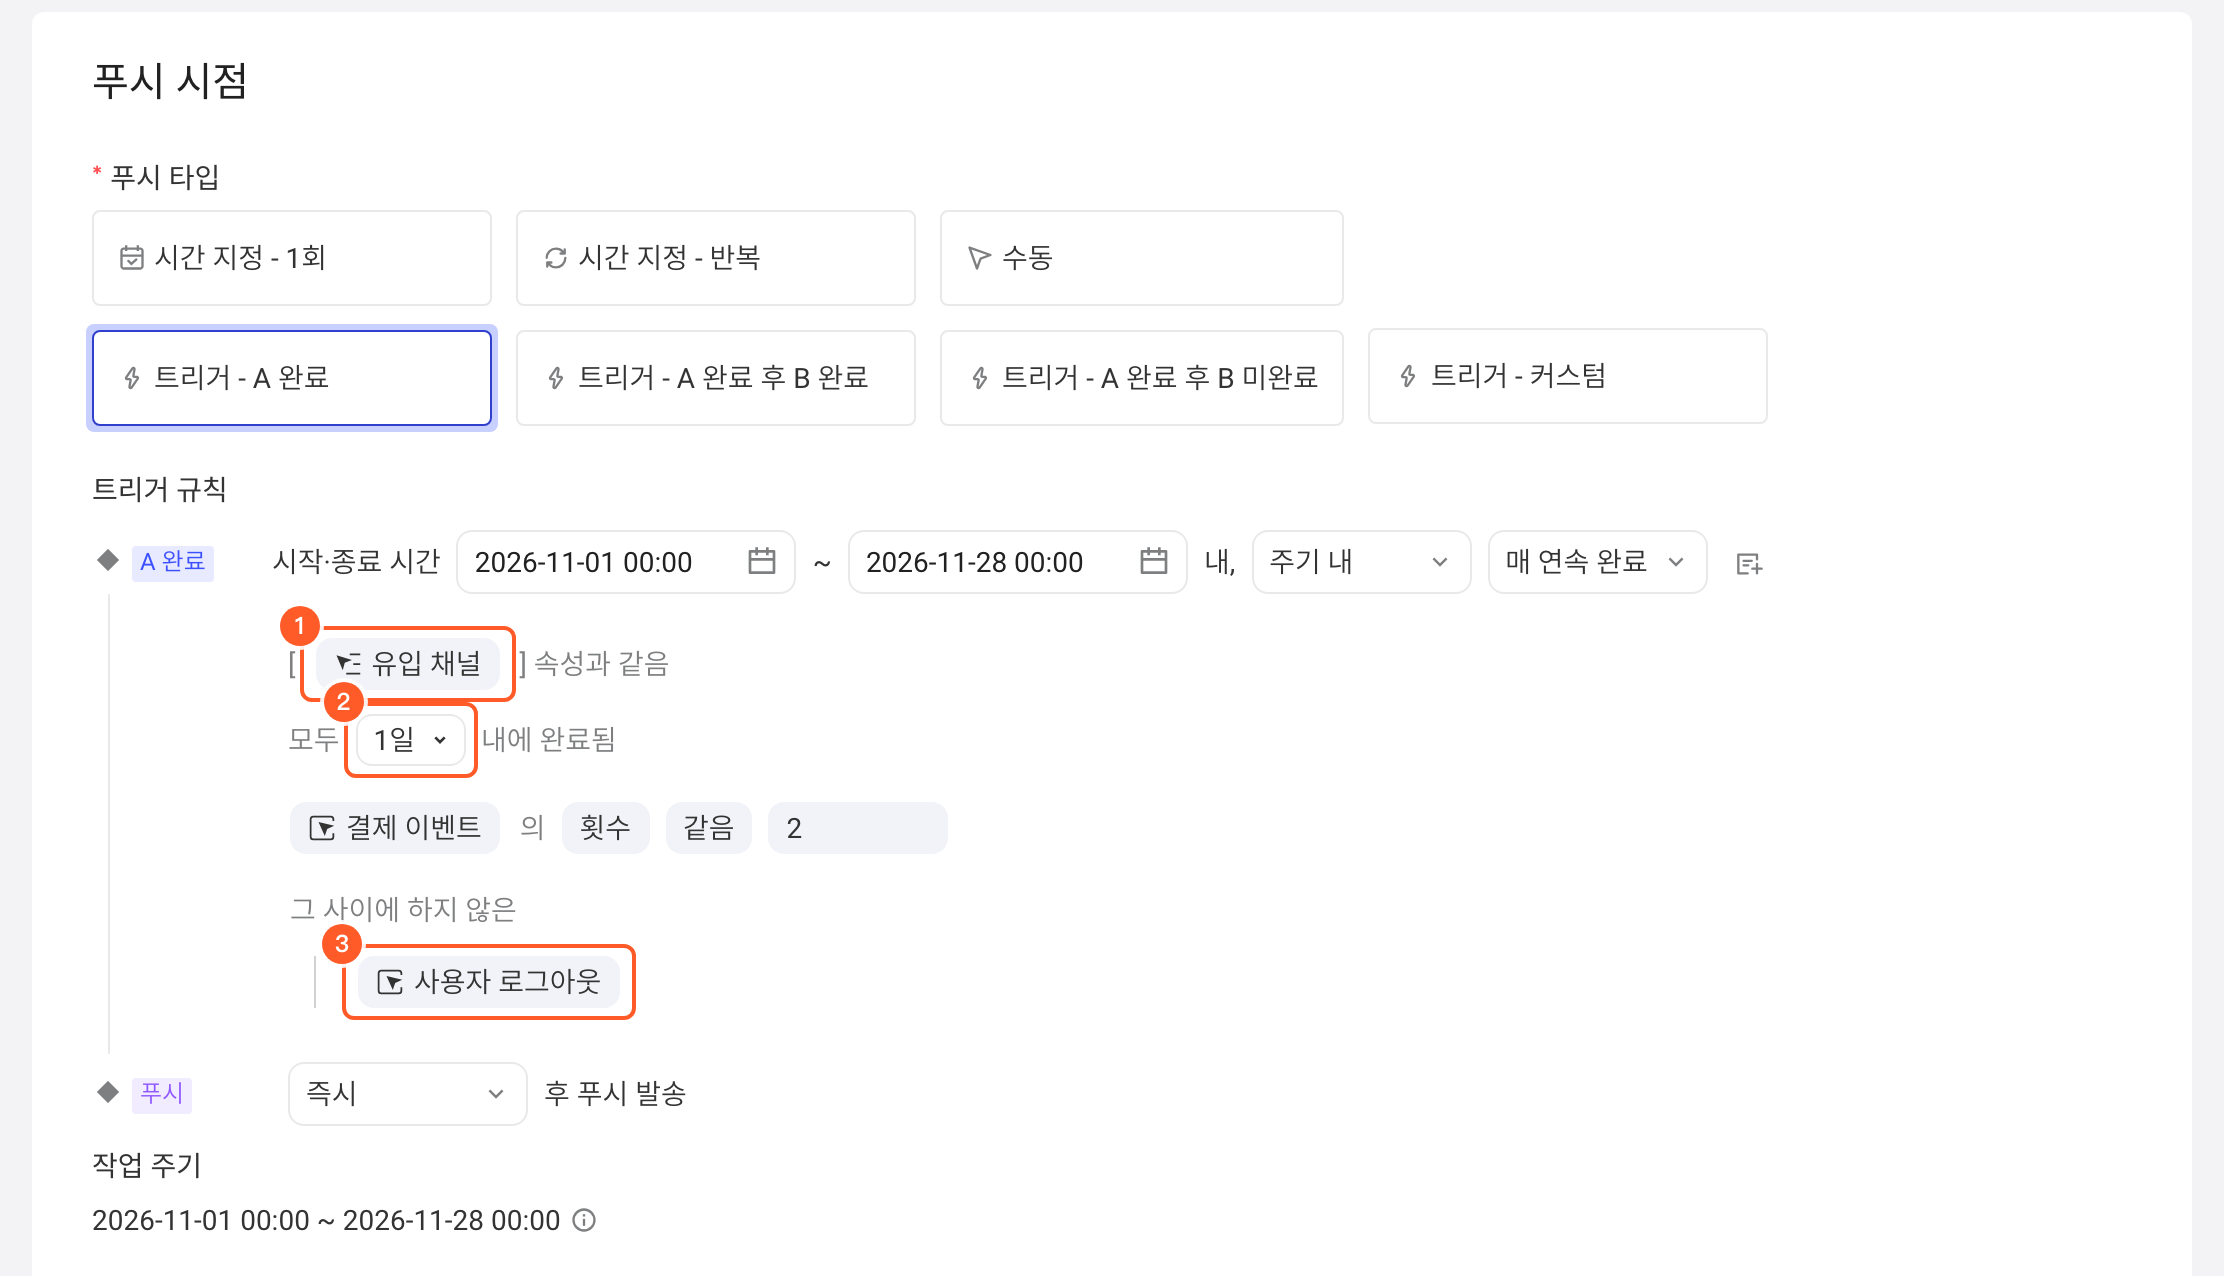Click the 'A 완료' tag label
The height and width of the screenshot is (1276, 2224).
point(173,562)
